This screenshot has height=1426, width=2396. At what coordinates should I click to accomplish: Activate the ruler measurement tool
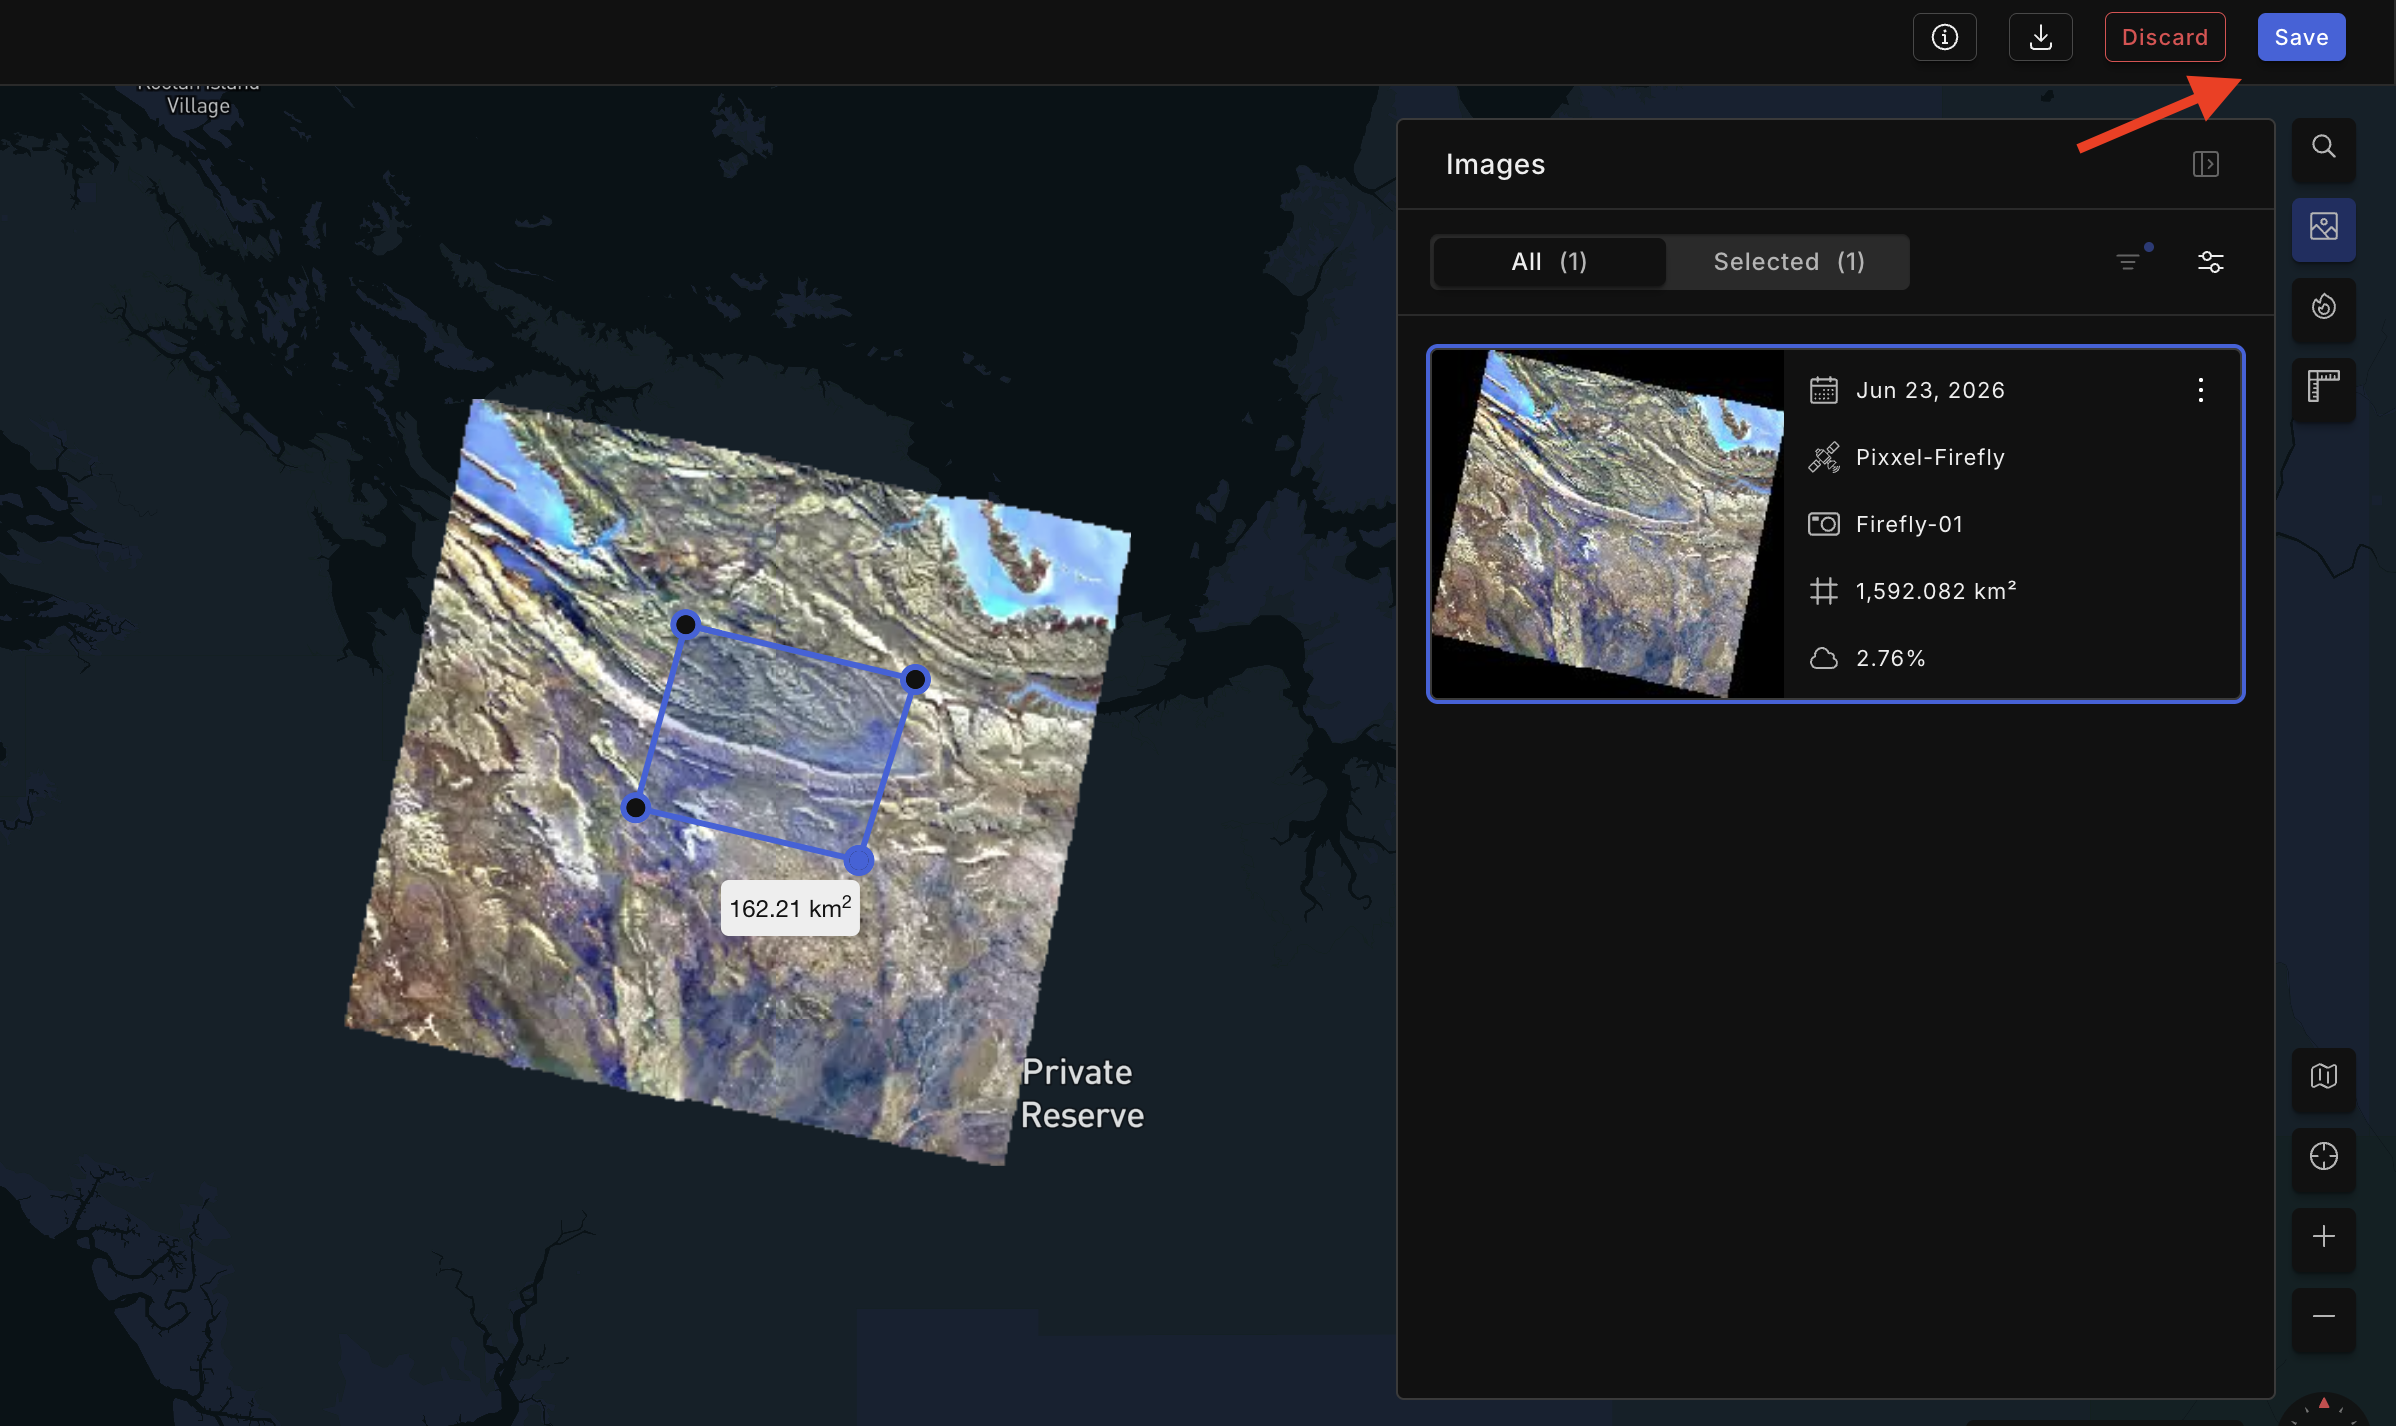point(2323,388)
